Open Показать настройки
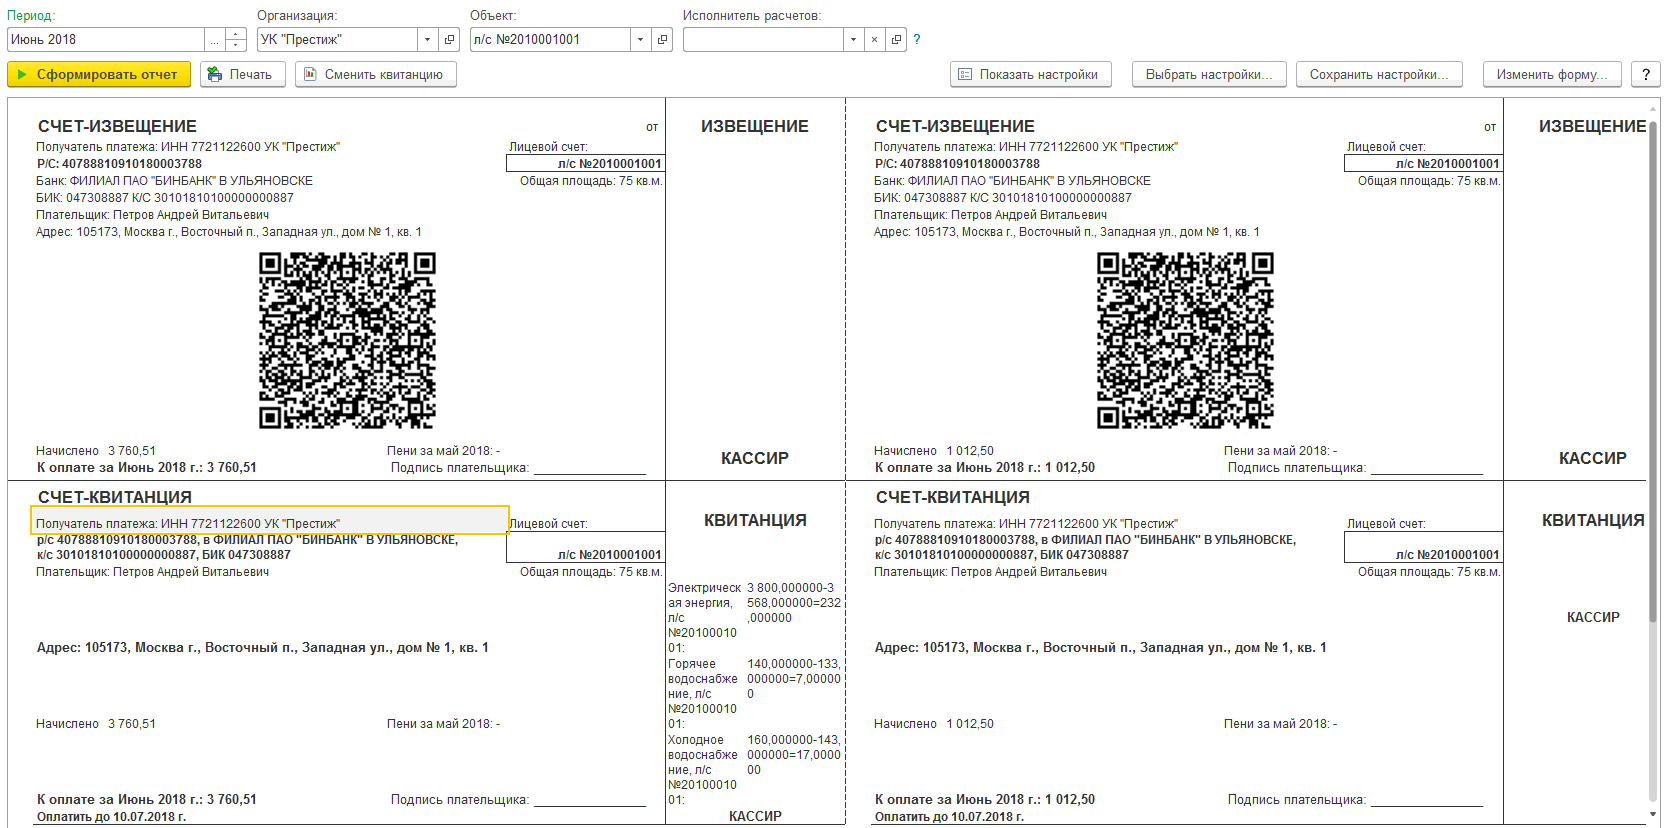 (x=1031, y=74)
